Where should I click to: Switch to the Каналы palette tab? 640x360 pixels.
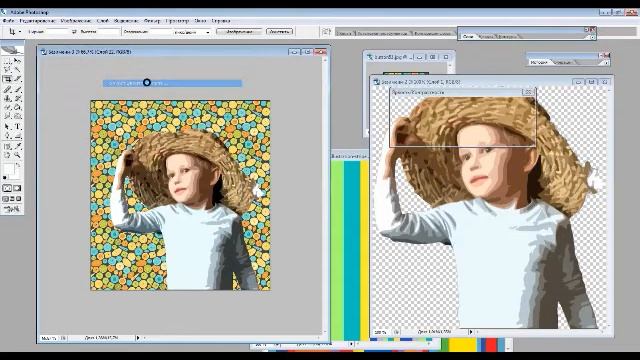486,37
